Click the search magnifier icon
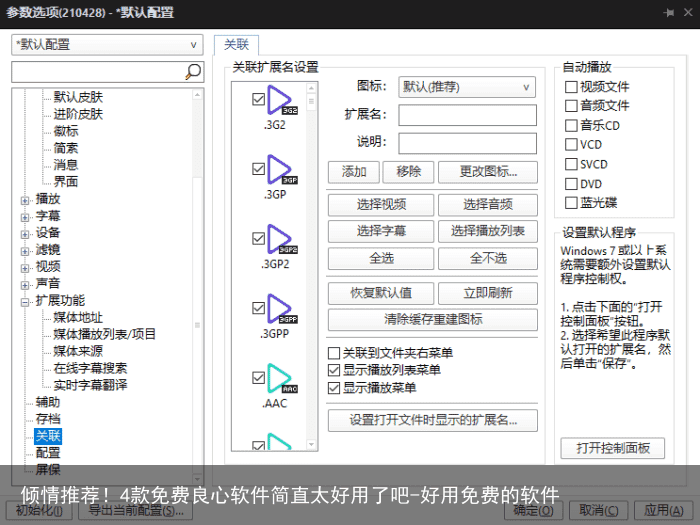 (x=193, y=72)
